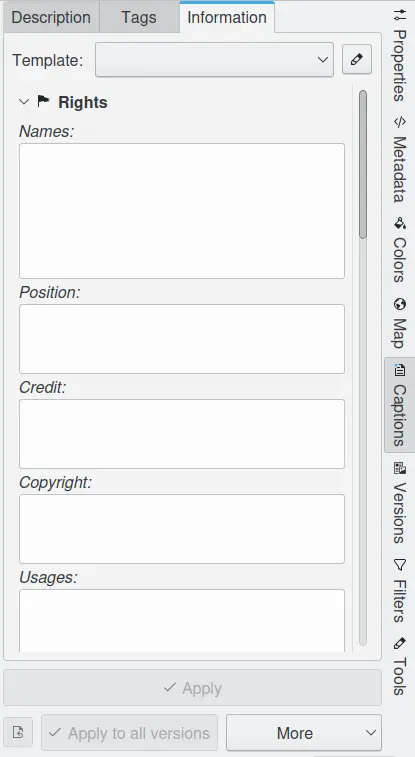Open the Metadata sidebar tab
Screen dimensions: 415x757
pyautogui.click(x=400, y=160)
